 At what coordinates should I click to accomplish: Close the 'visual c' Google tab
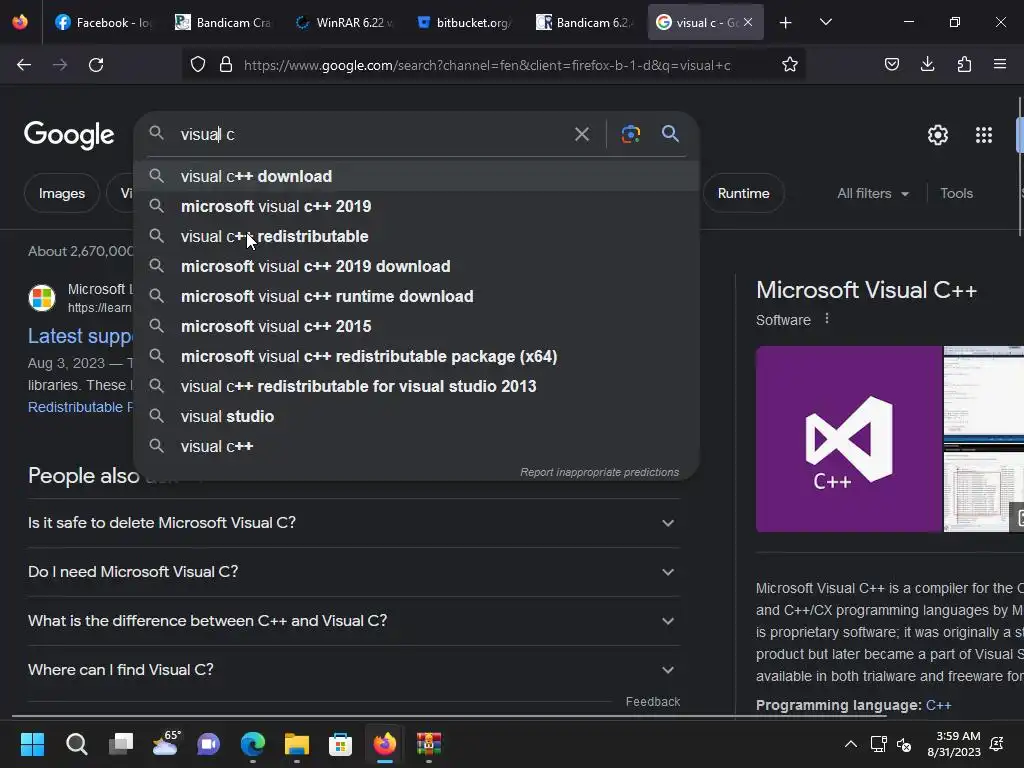coord(748,22)
